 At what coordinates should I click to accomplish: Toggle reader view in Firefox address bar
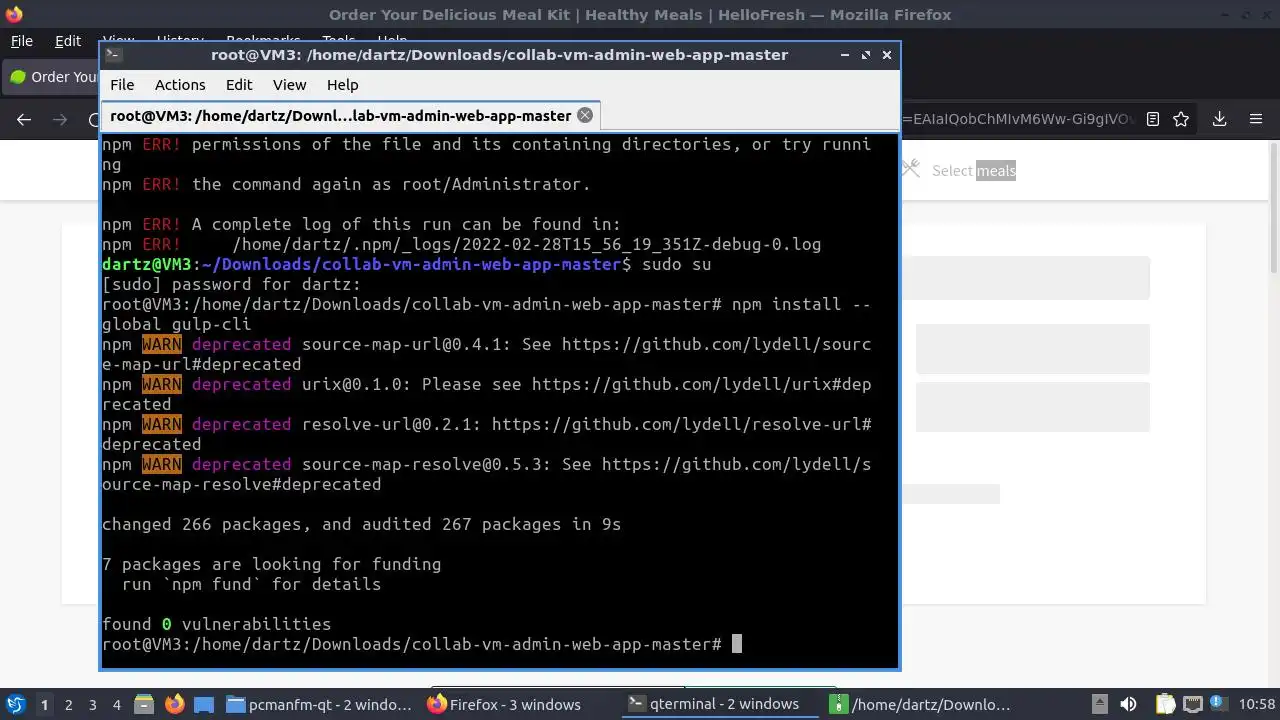tap(1153, 119)
